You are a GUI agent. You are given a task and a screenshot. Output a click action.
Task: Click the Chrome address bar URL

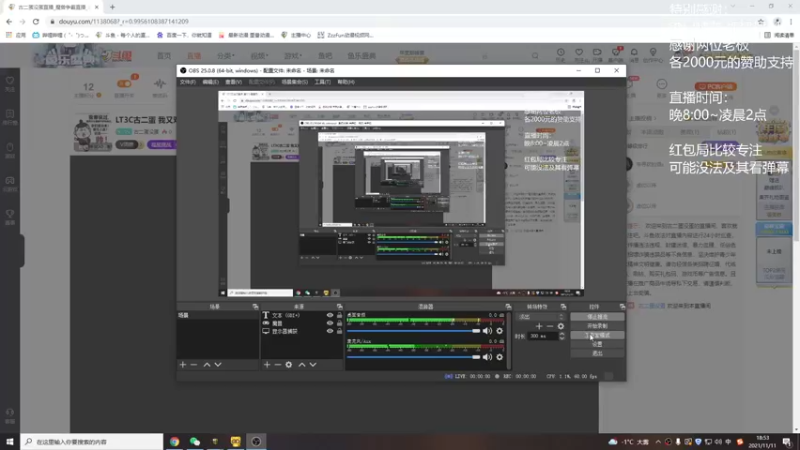pos(123,21)
